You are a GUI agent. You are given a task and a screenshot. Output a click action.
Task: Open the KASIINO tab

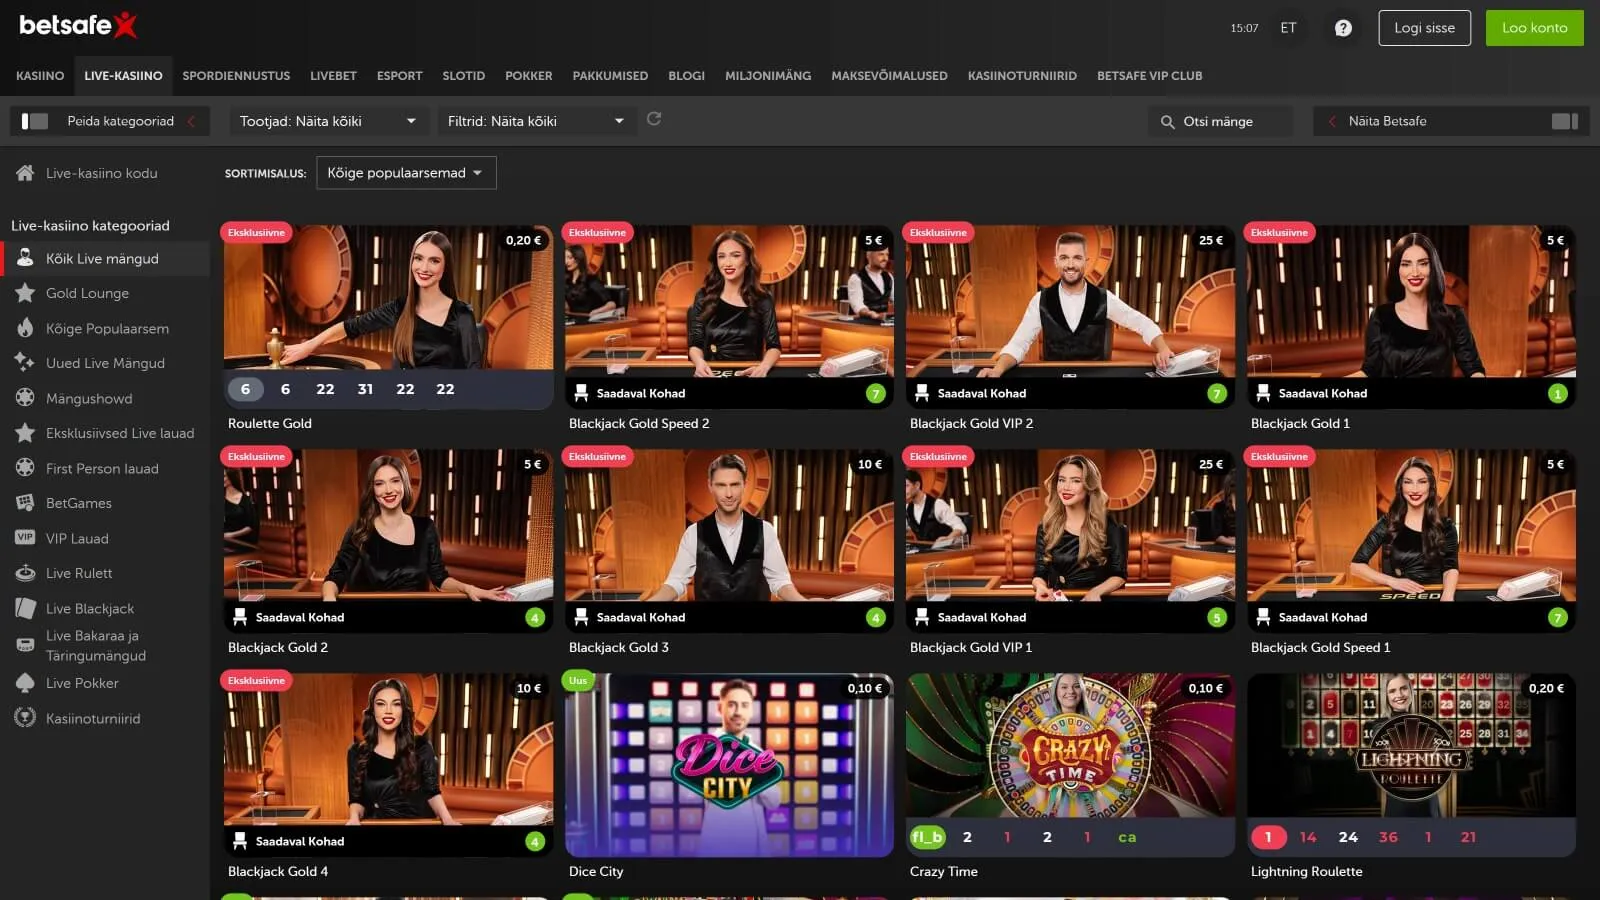click(40, 76)
